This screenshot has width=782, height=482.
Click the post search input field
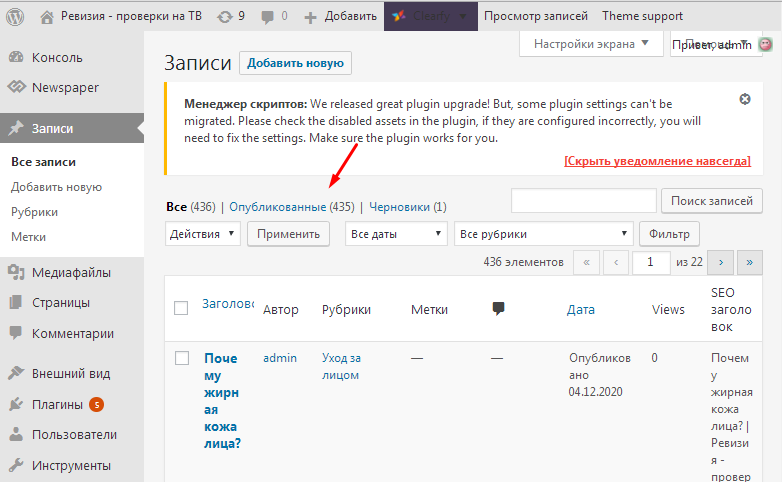click(583, 201)
